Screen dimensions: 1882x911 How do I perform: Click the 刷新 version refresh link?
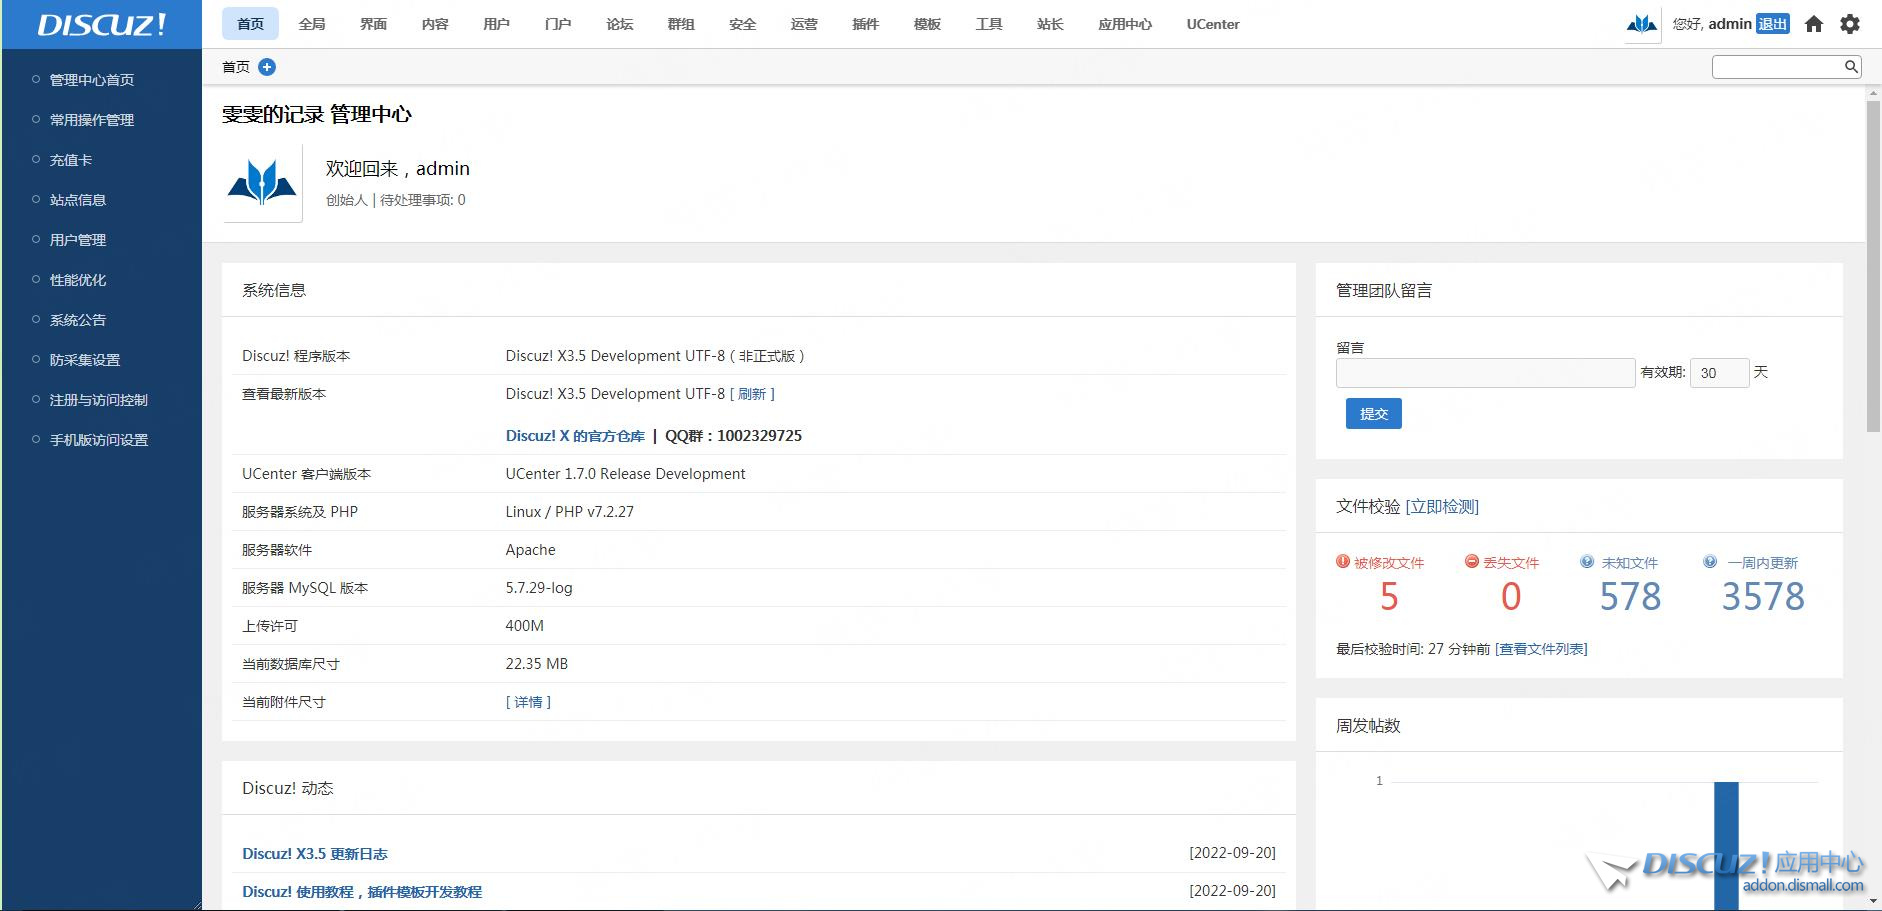752,394
